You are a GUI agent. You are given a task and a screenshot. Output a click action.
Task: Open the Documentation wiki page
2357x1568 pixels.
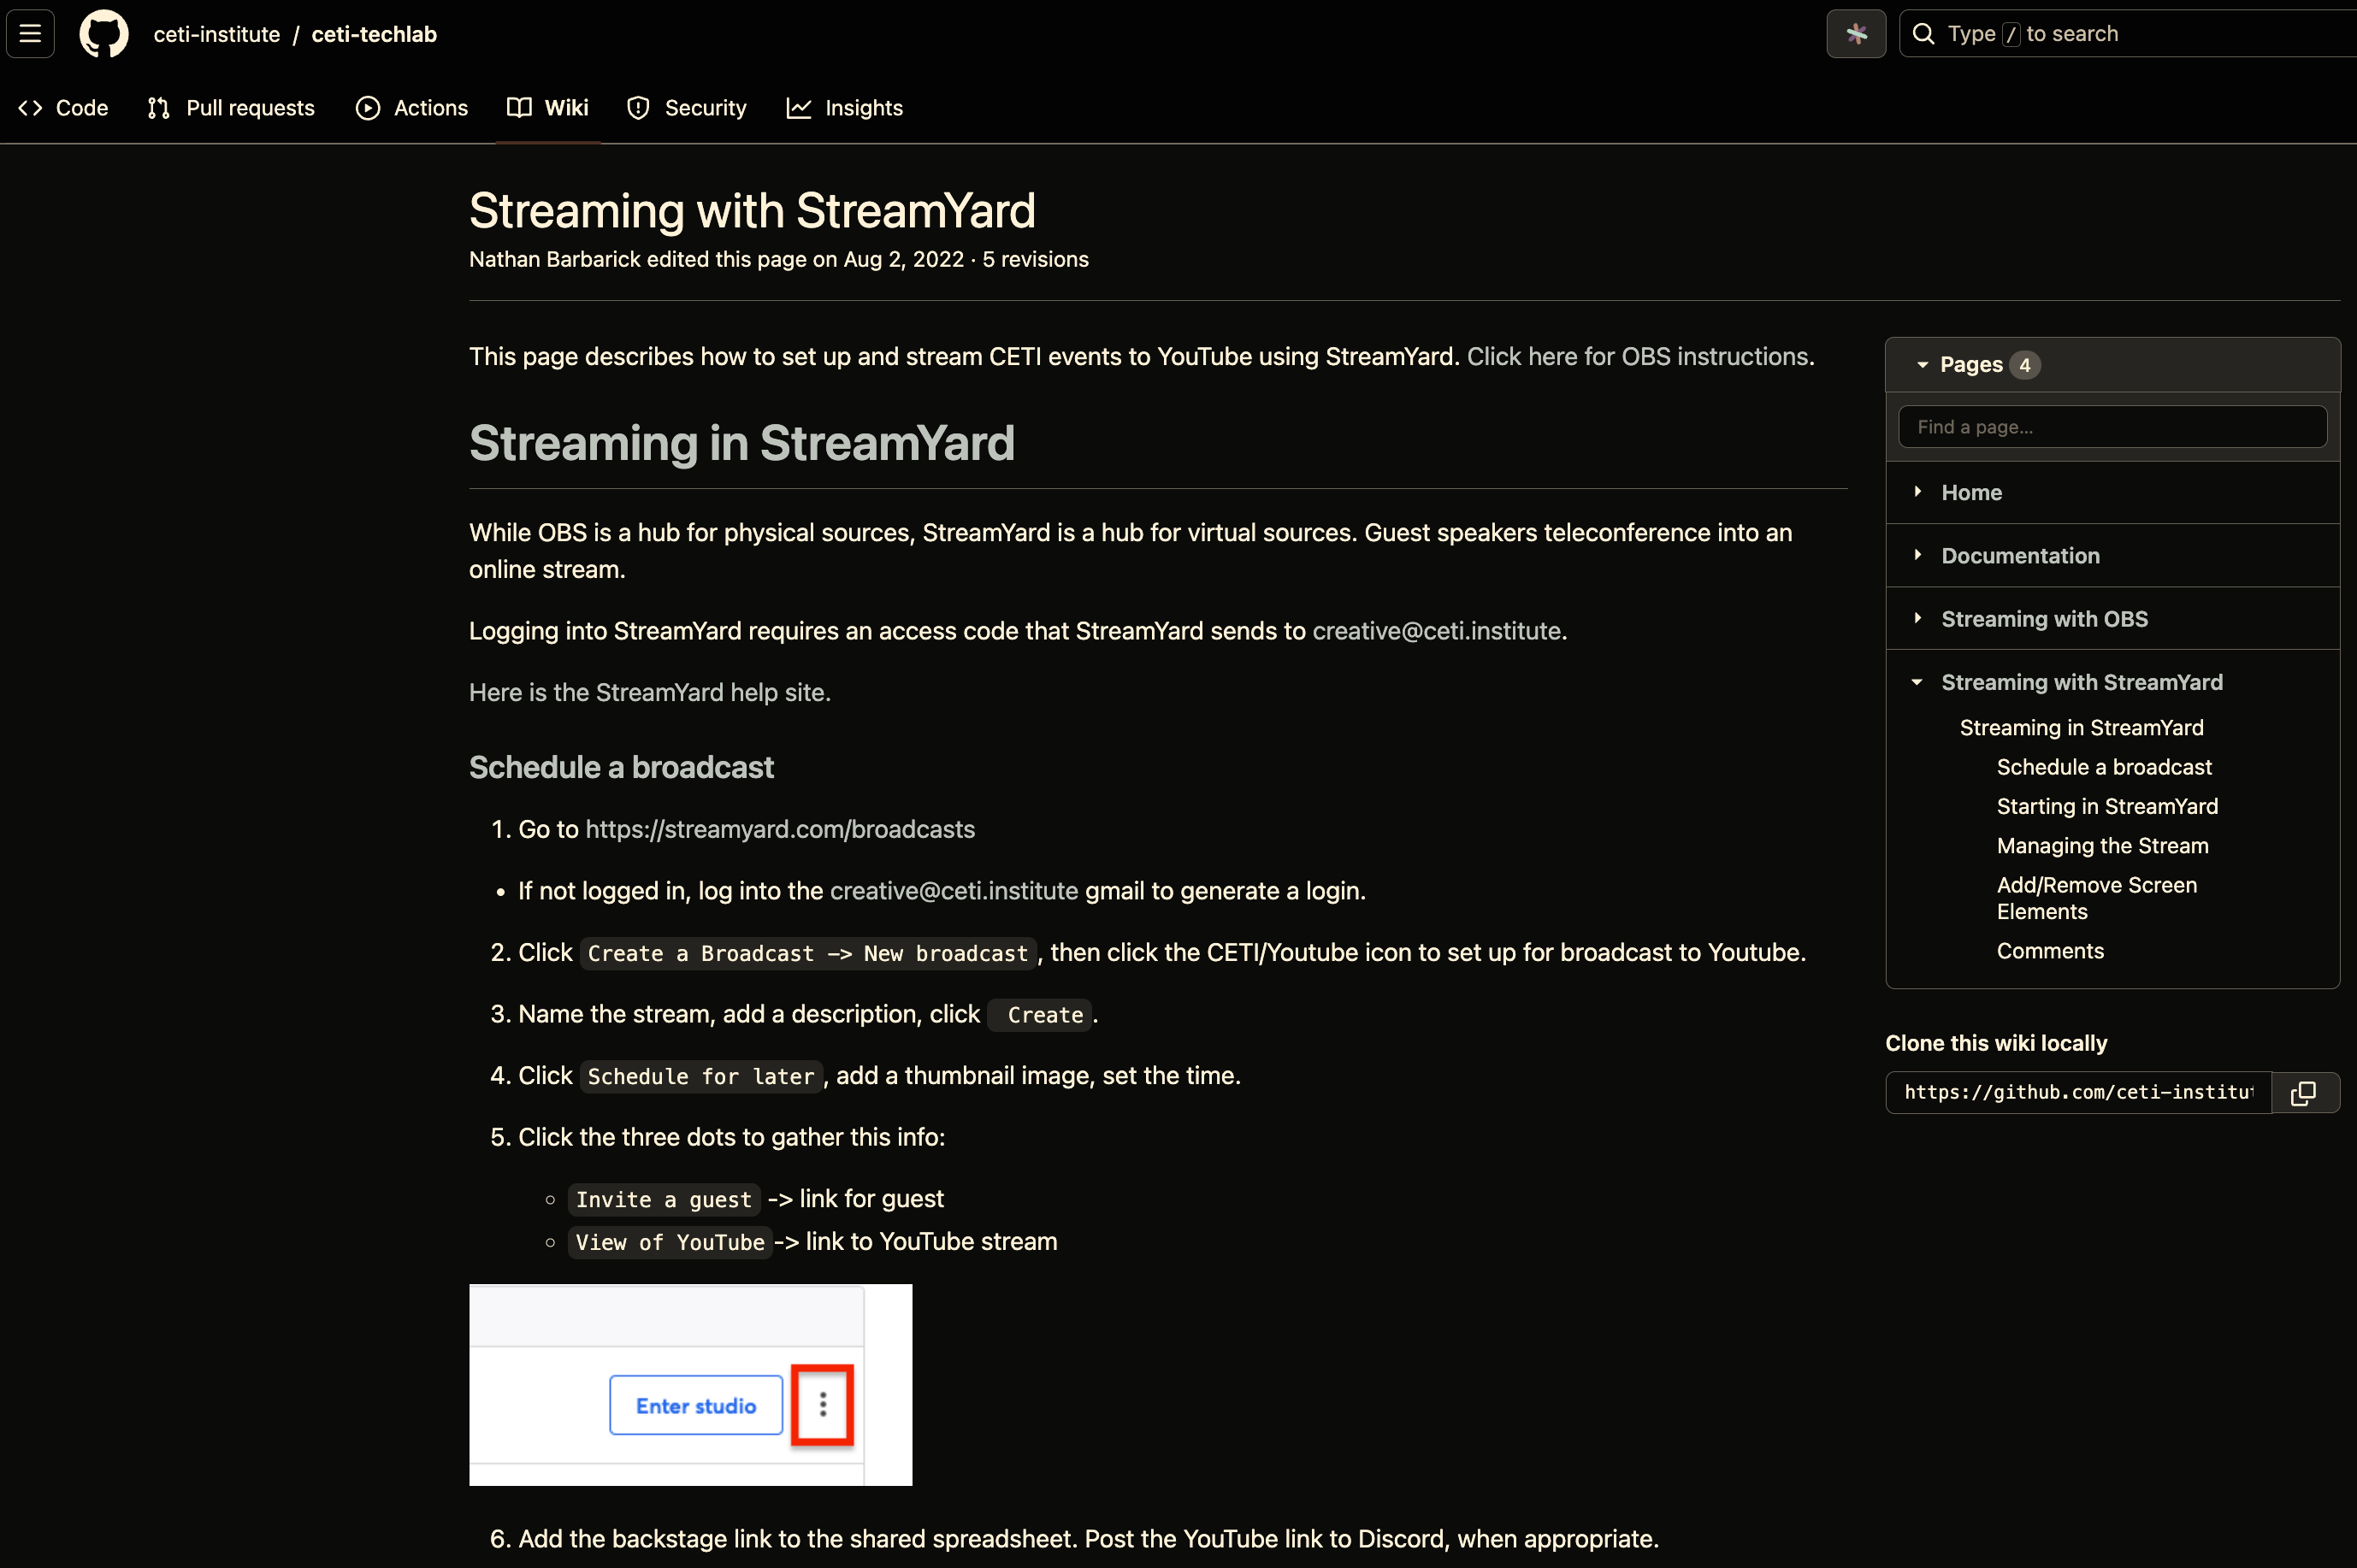2020,555
